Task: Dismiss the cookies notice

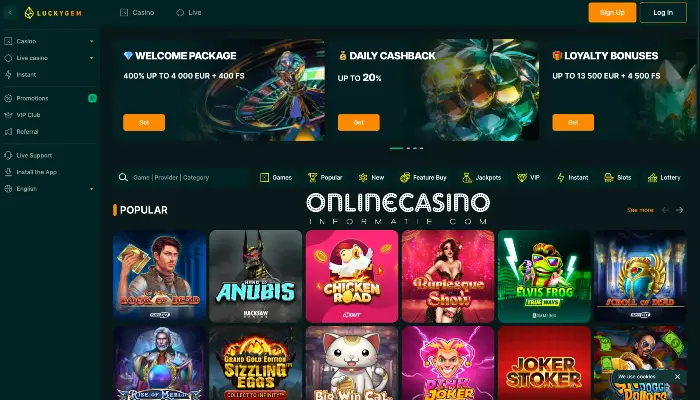Action: pos(677,376)
